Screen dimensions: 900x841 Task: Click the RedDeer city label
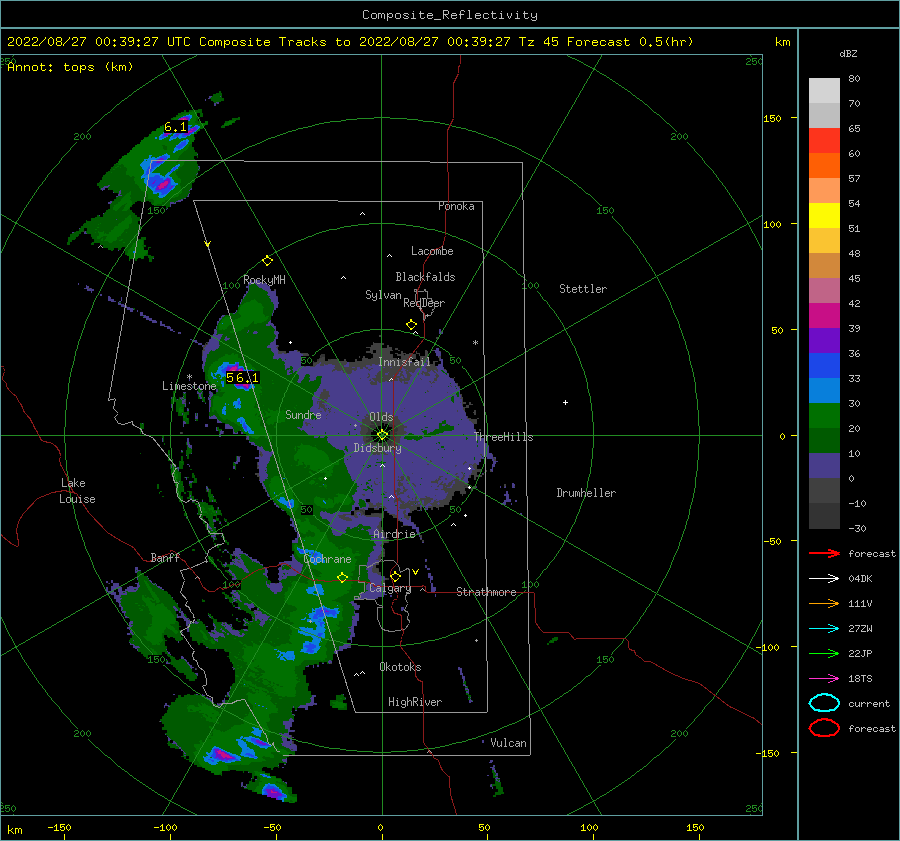tap(424, 303)
